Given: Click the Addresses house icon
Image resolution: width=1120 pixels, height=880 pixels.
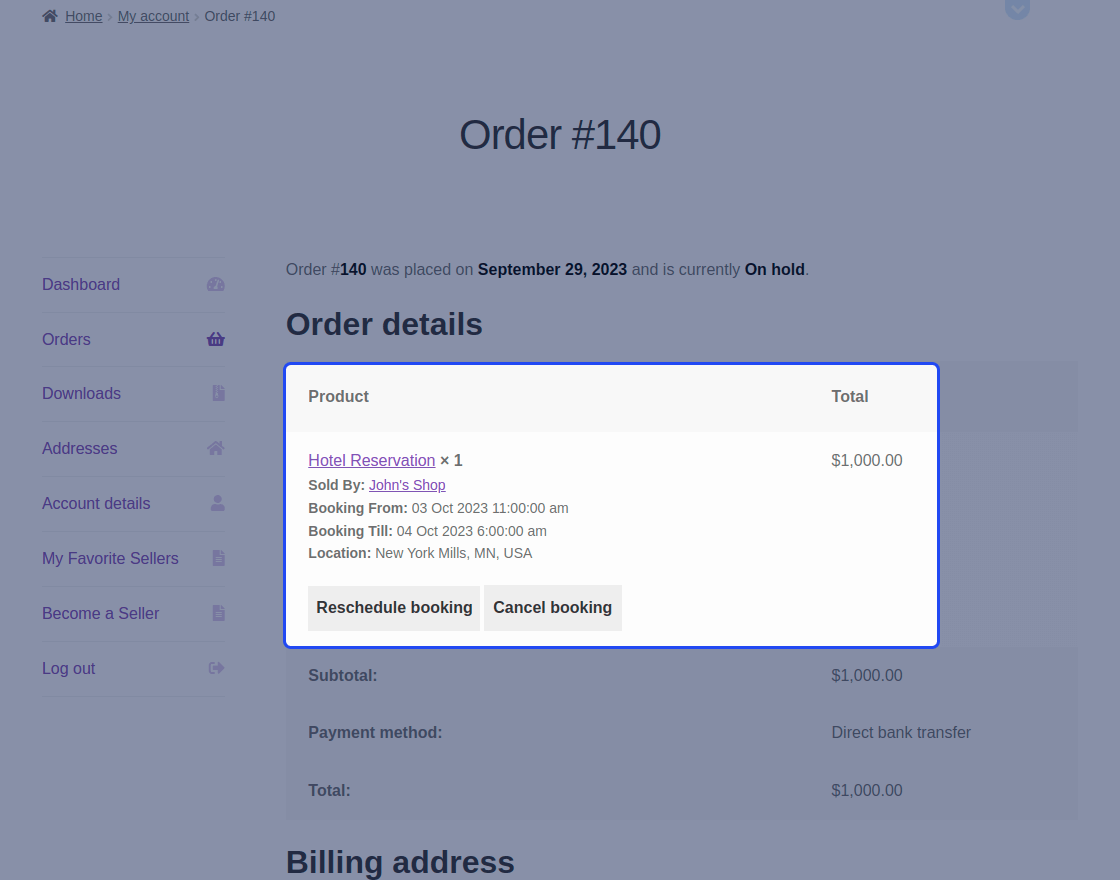Looking at the screenshot, I should click(x=216, y=449).
